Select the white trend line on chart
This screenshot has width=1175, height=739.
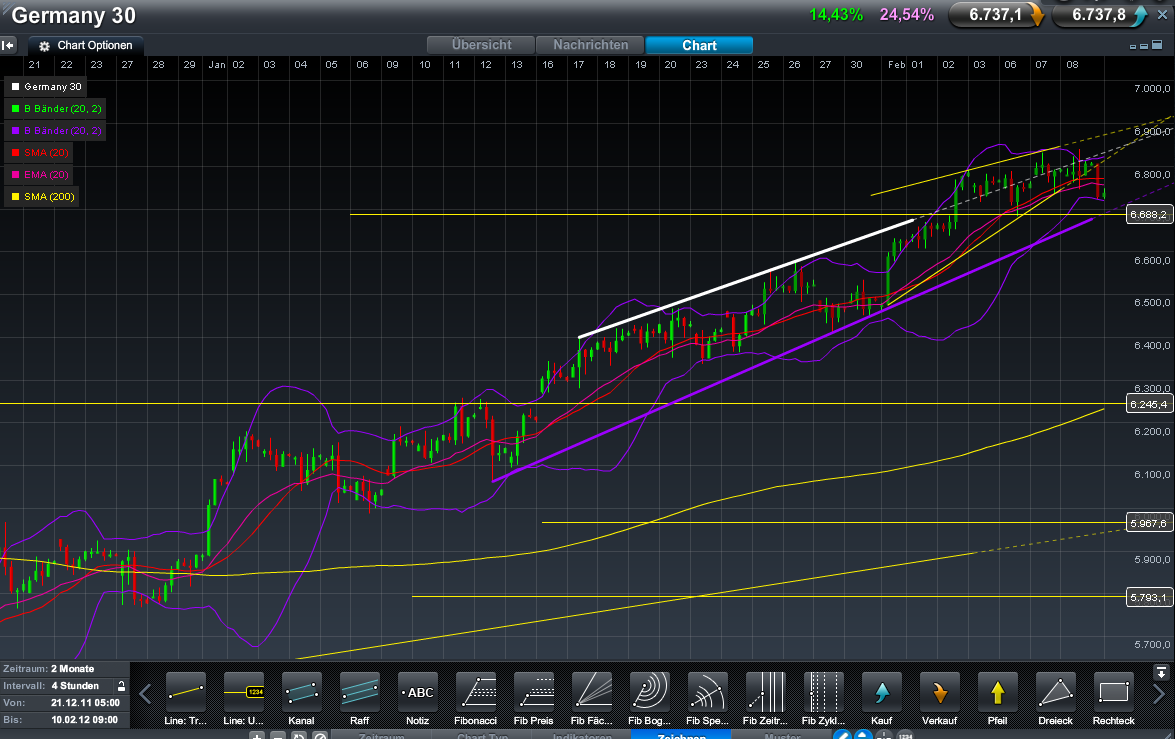coord(746,279)
